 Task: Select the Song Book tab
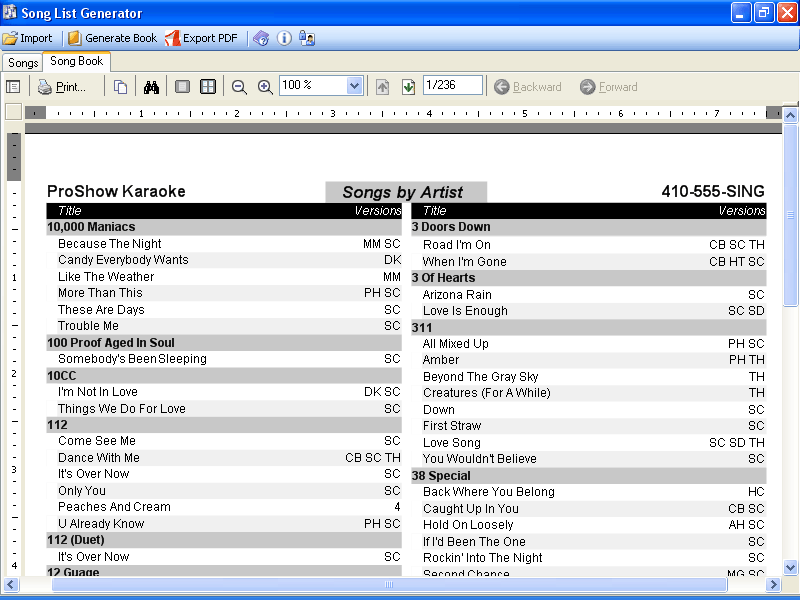point(77,61)
